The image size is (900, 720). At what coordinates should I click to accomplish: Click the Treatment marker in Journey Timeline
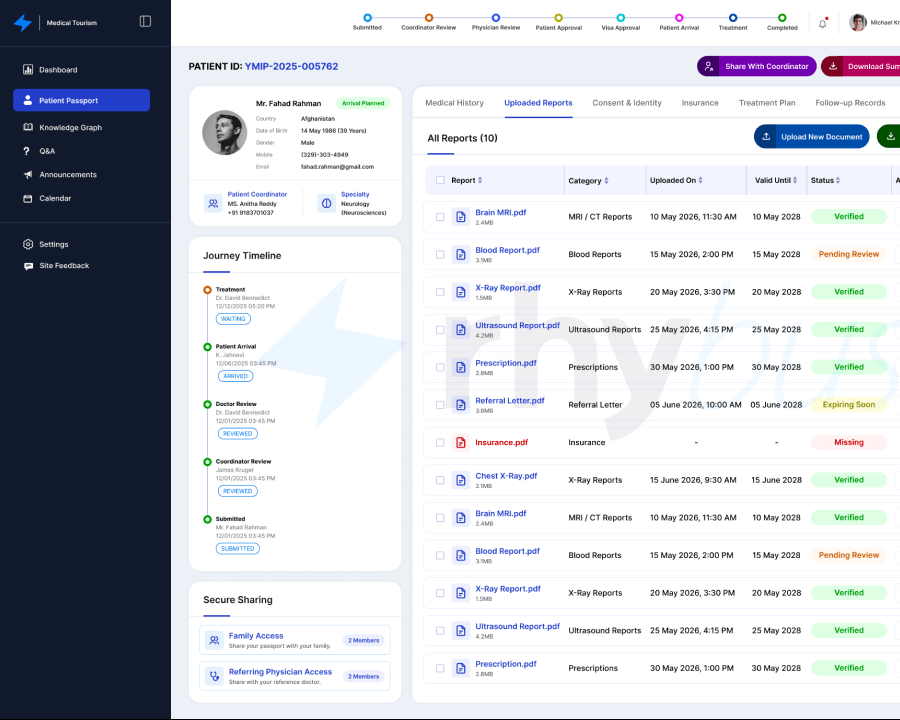tap(207, 290)
